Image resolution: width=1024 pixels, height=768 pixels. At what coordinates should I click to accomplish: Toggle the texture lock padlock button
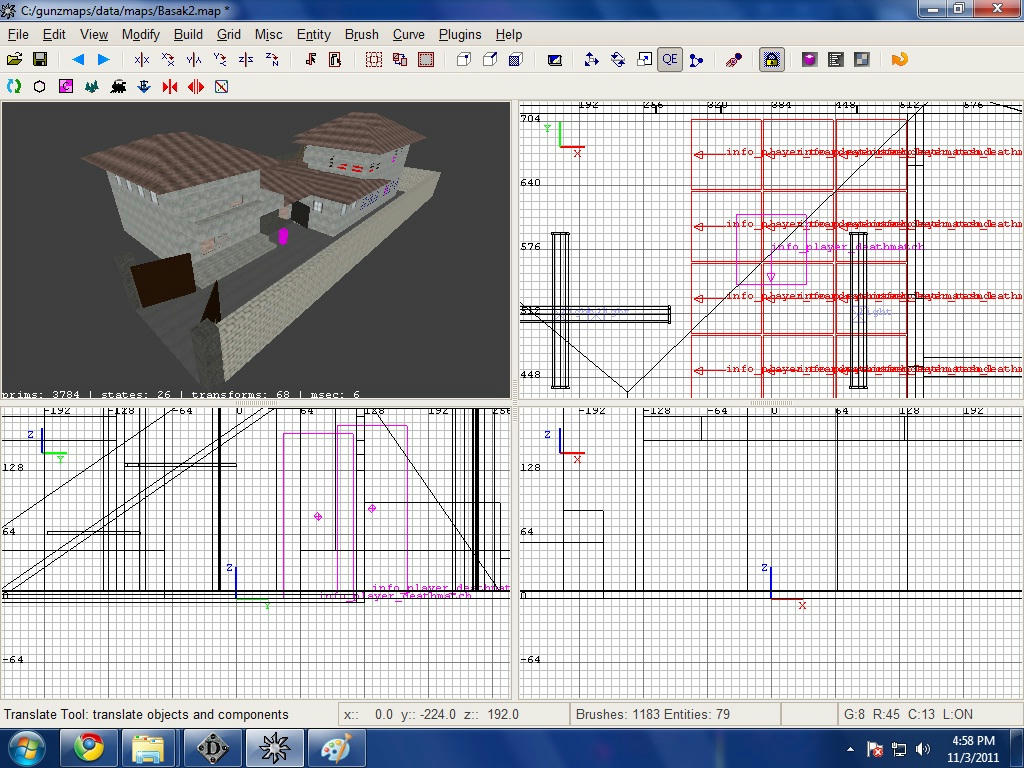tap(771, 60)
